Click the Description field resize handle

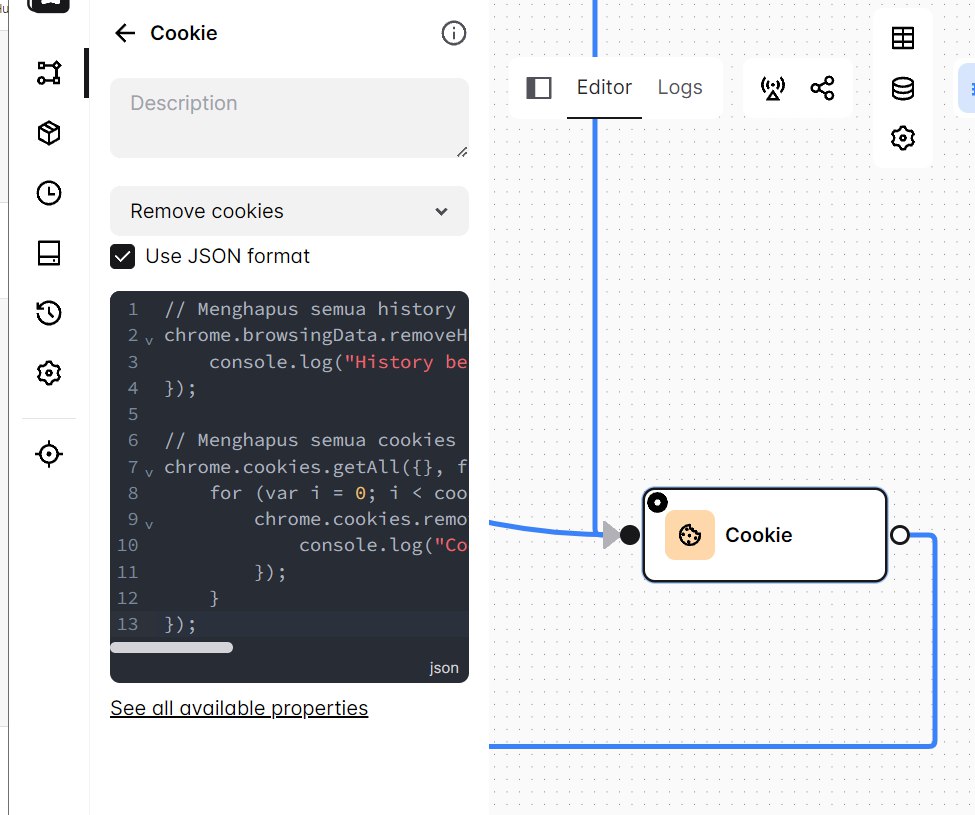(x=462, y=152)
